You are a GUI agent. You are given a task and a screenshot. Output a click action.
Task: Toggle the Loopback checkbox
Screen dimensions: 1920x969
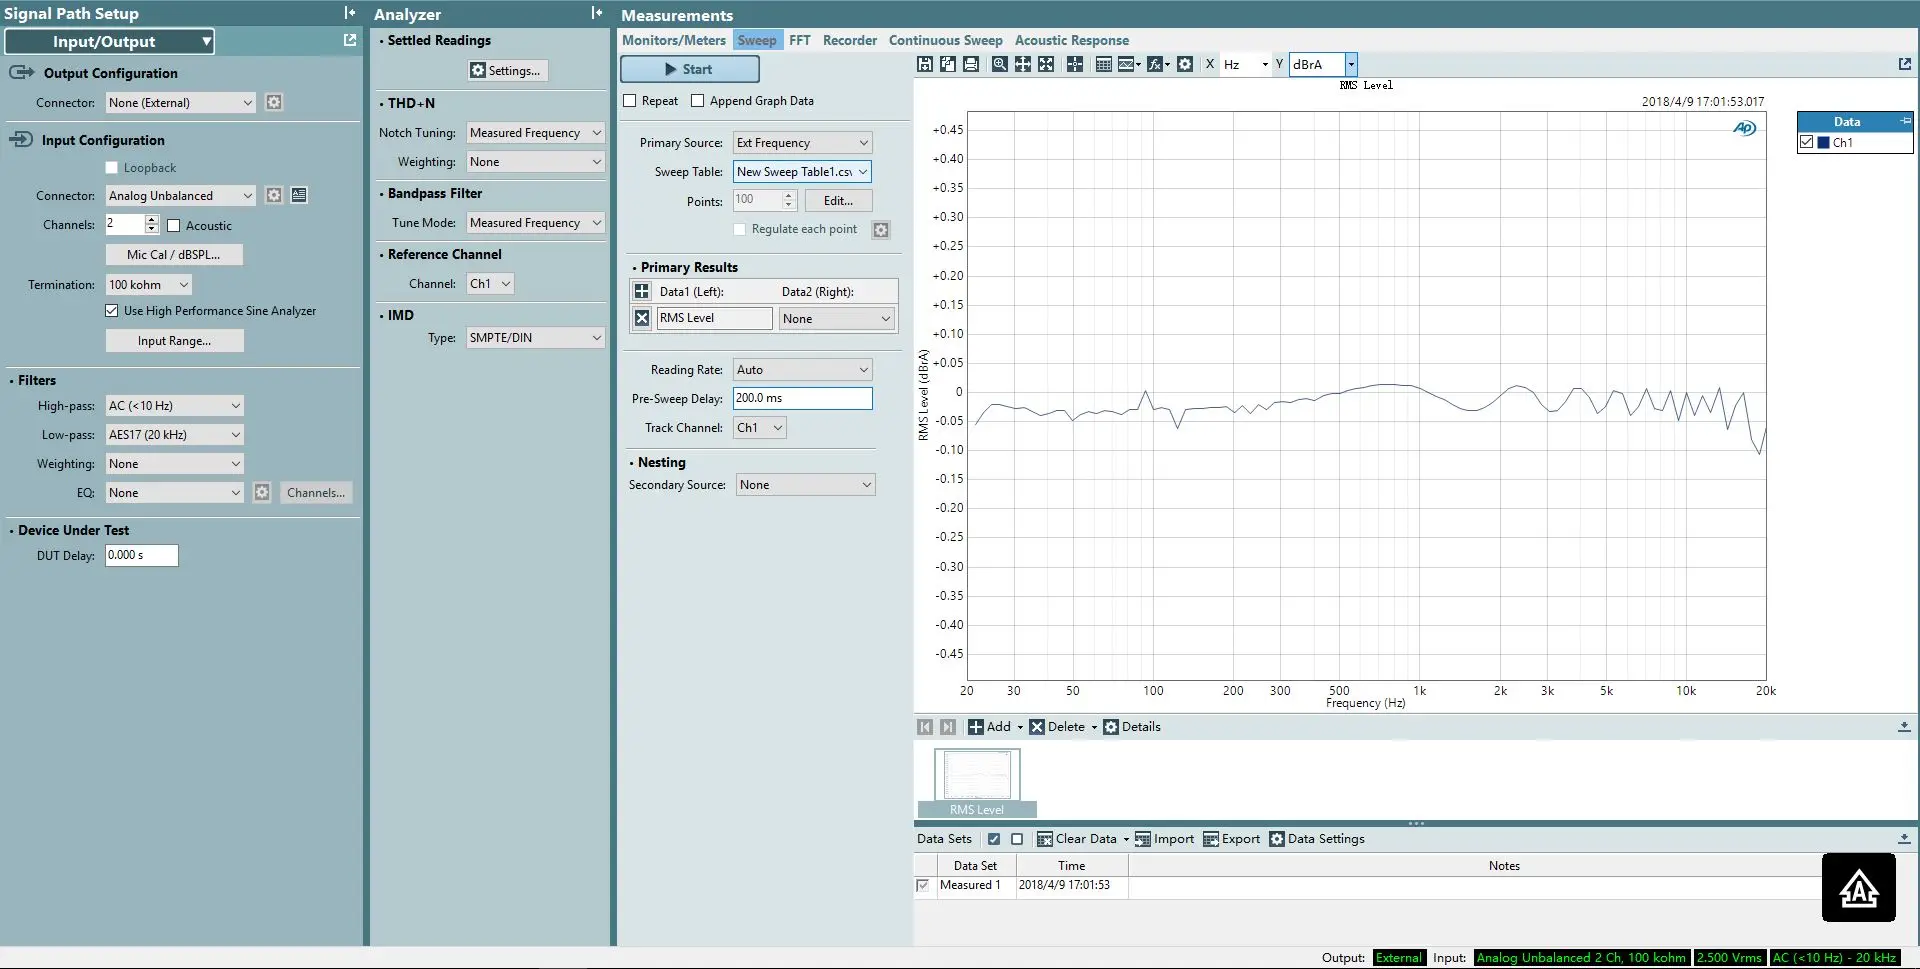click(x=112, y=168)
